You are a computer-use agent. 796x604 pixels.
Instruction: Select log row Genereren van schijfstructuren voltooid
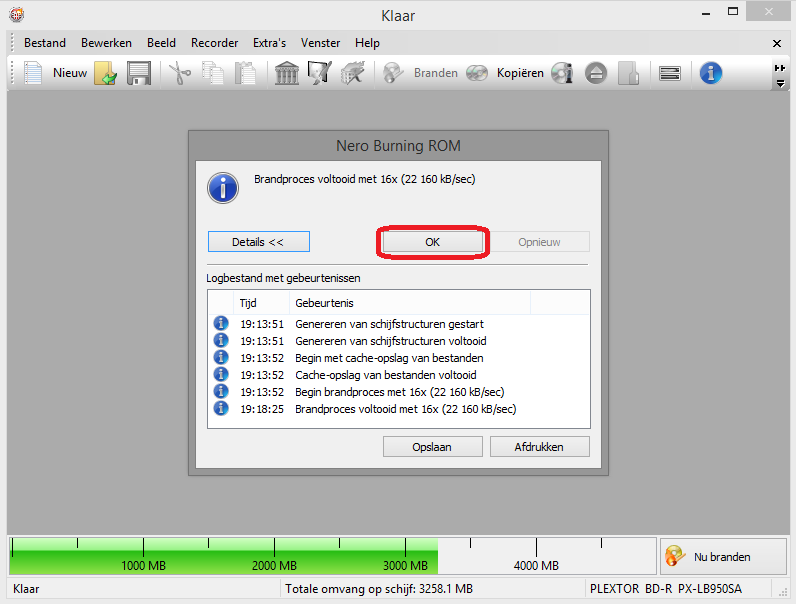399,341
